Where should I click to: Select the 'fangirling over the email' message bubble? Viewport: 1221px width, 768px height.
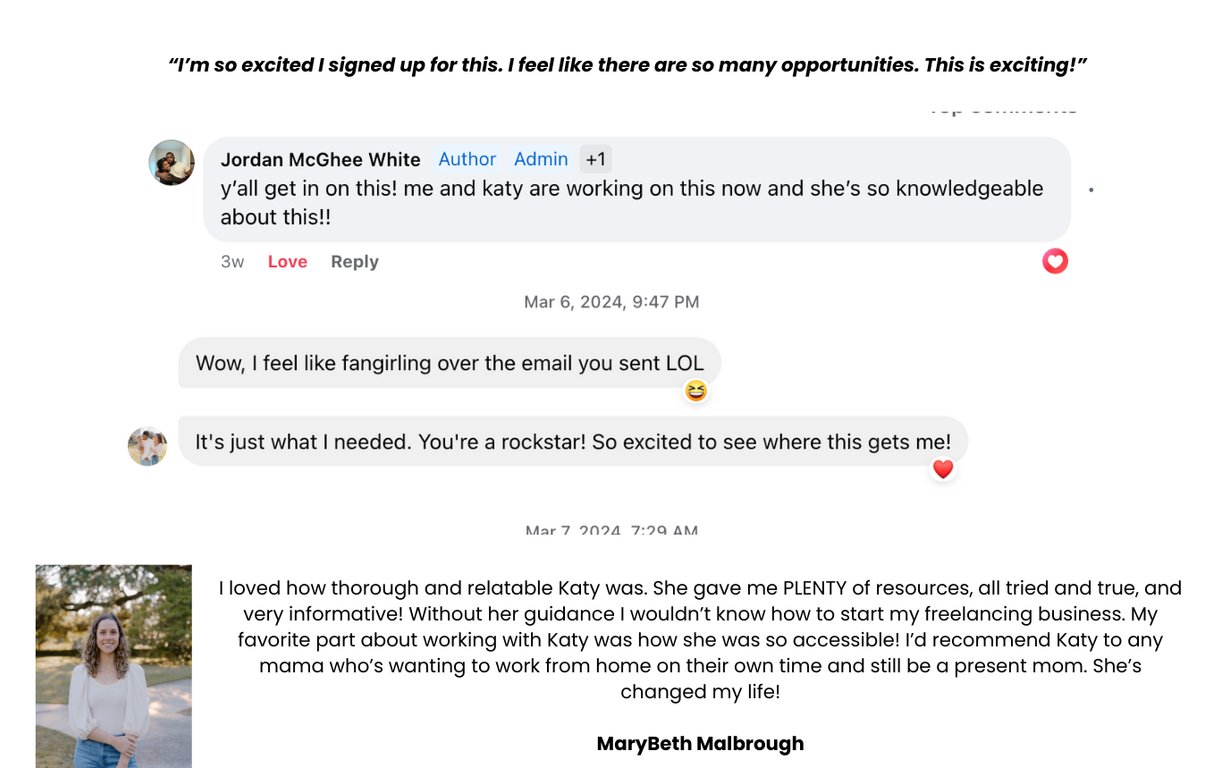tap(450, 363)
